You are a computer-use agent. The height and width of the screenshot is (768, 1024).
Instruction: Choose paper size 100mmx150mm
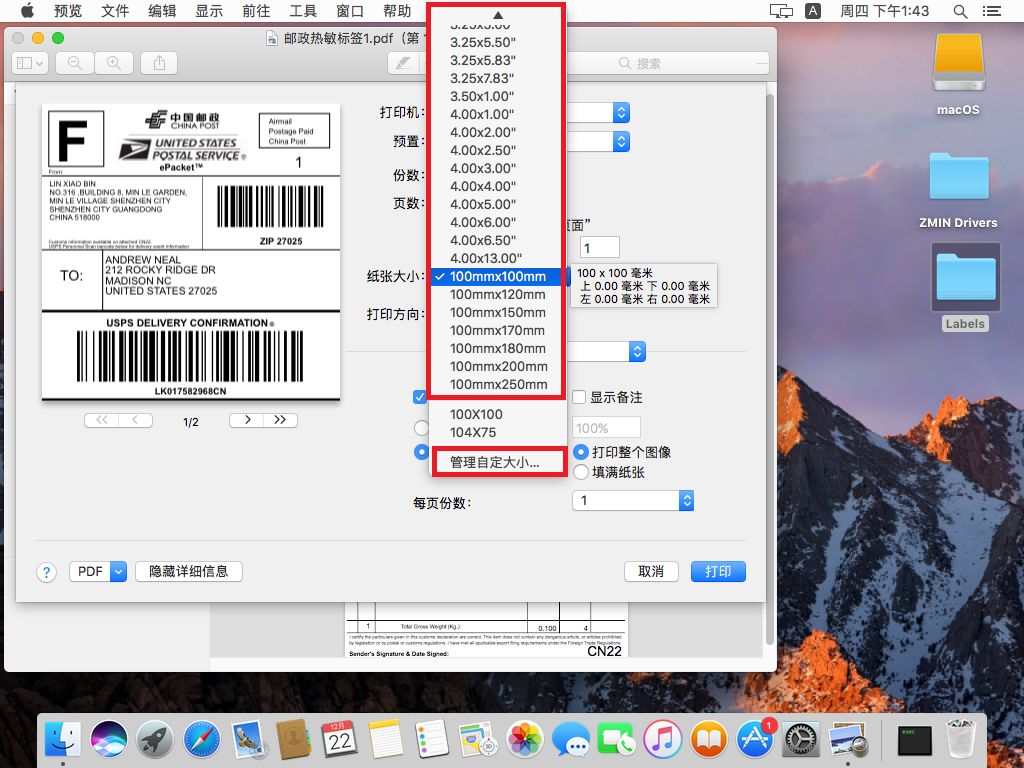tap(497, 312)
